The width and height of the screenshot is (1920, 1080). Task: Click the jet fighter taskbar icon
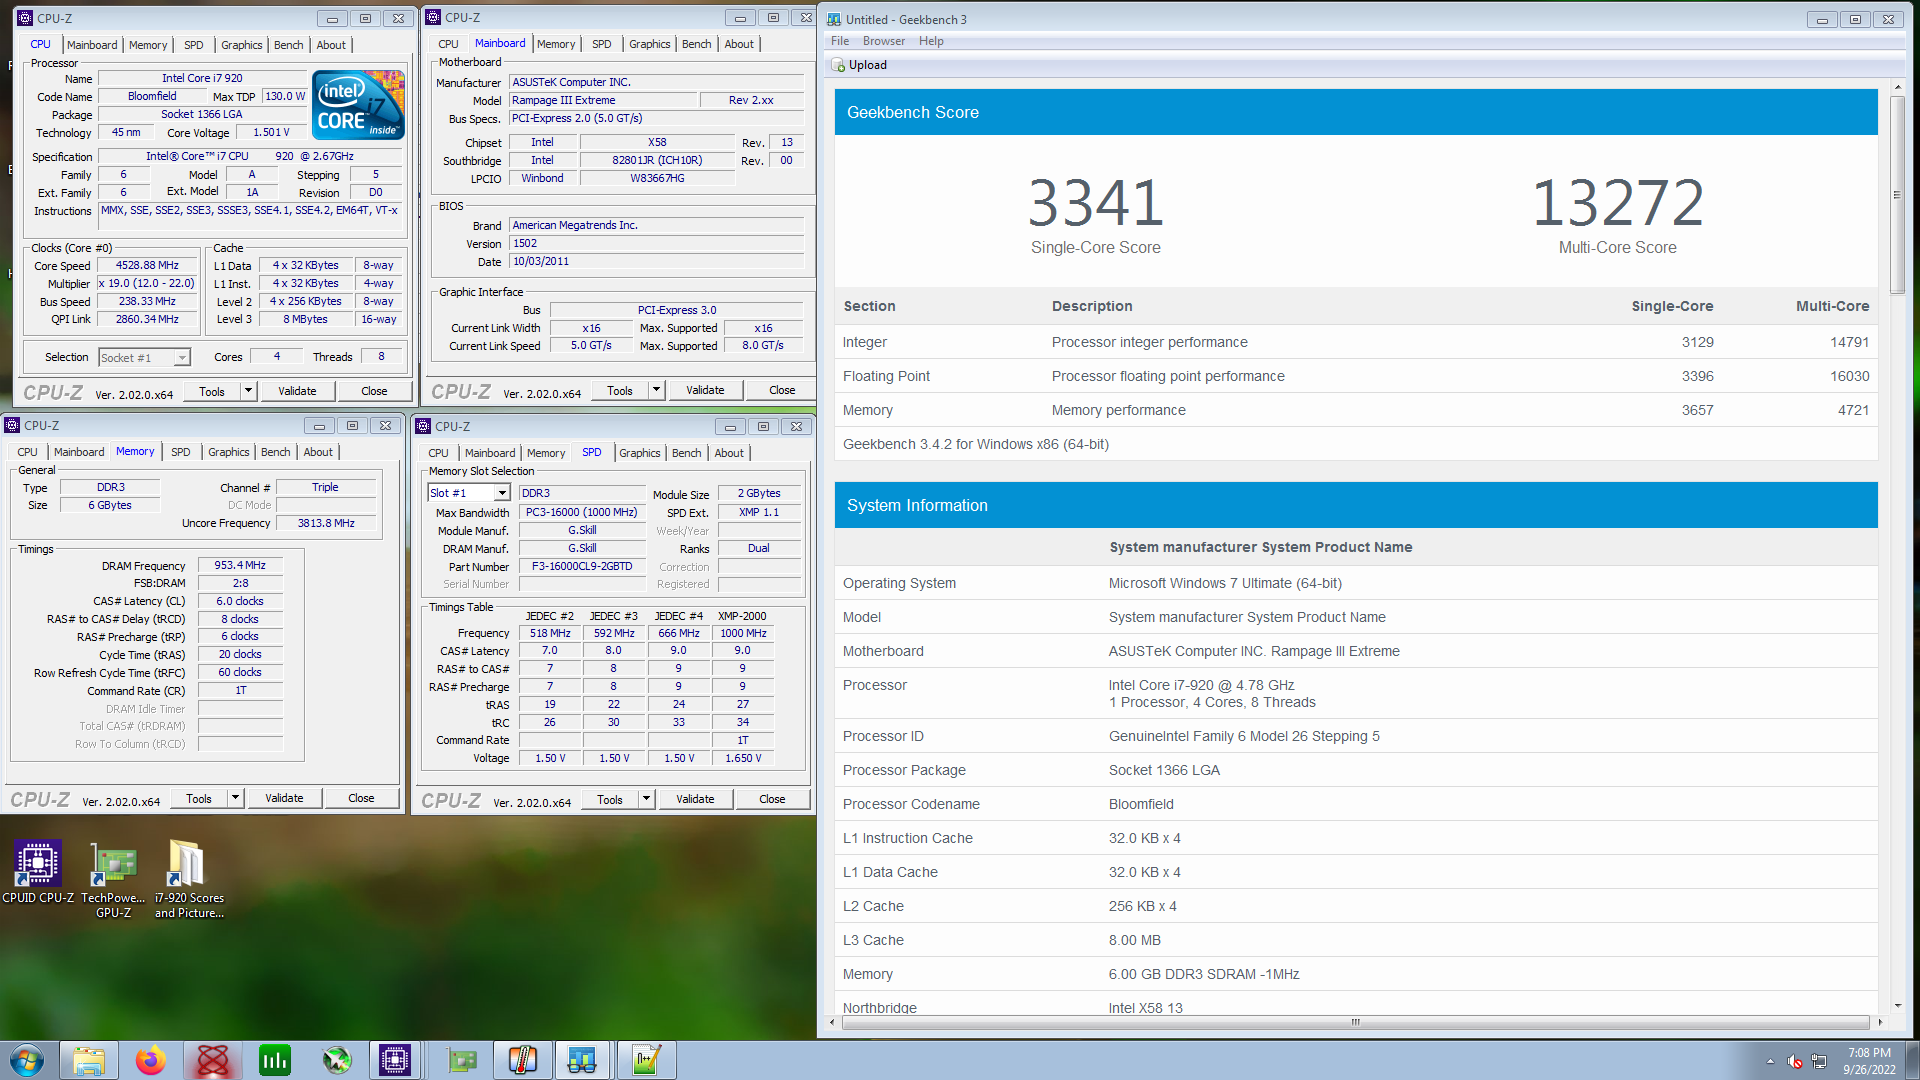[337, 1060]
